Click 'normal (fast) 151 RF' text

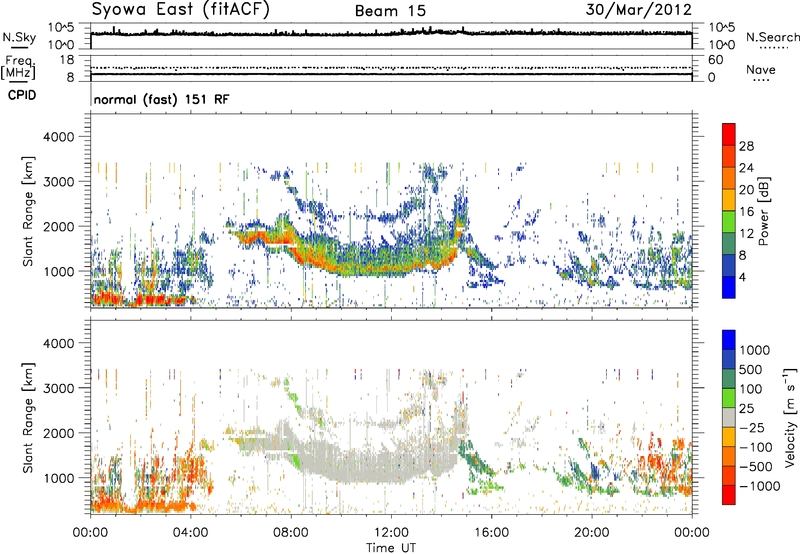coord(162,99)
